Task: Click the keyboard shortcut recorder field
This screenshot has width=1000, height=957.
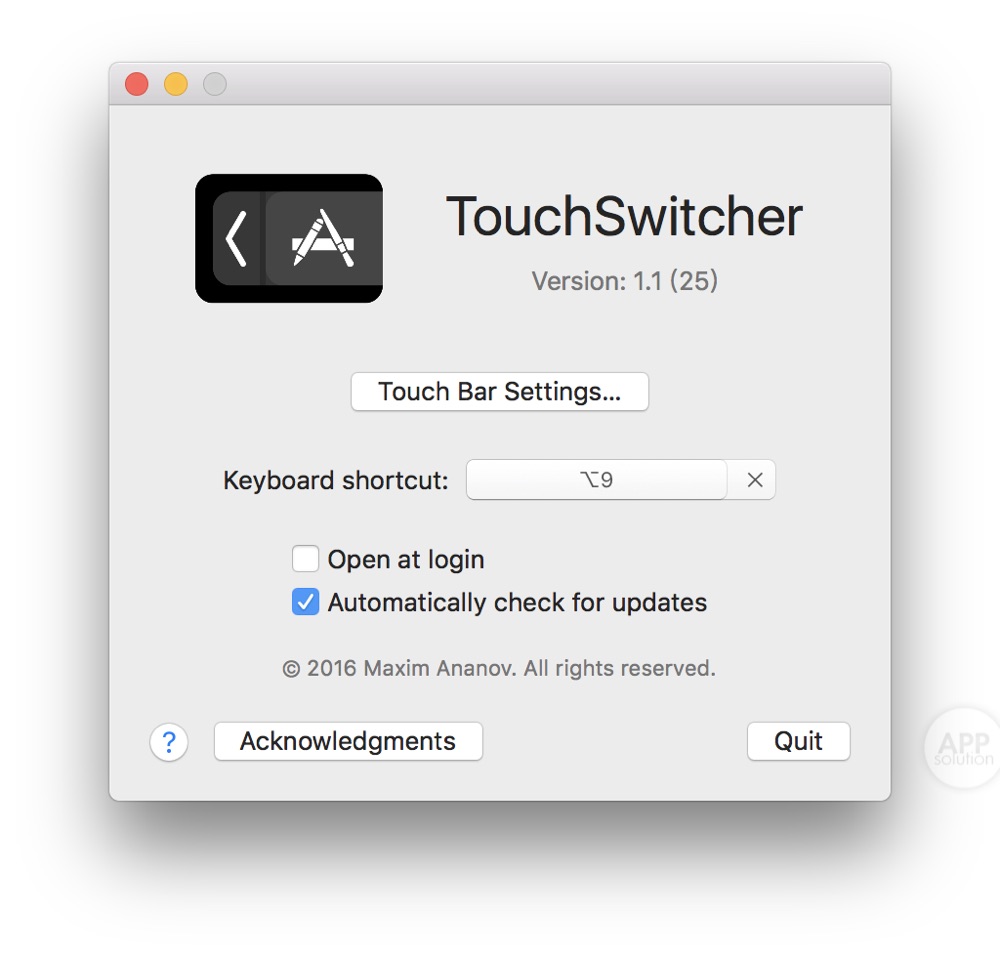Action: pyautogui.click(x=596, y=479)
